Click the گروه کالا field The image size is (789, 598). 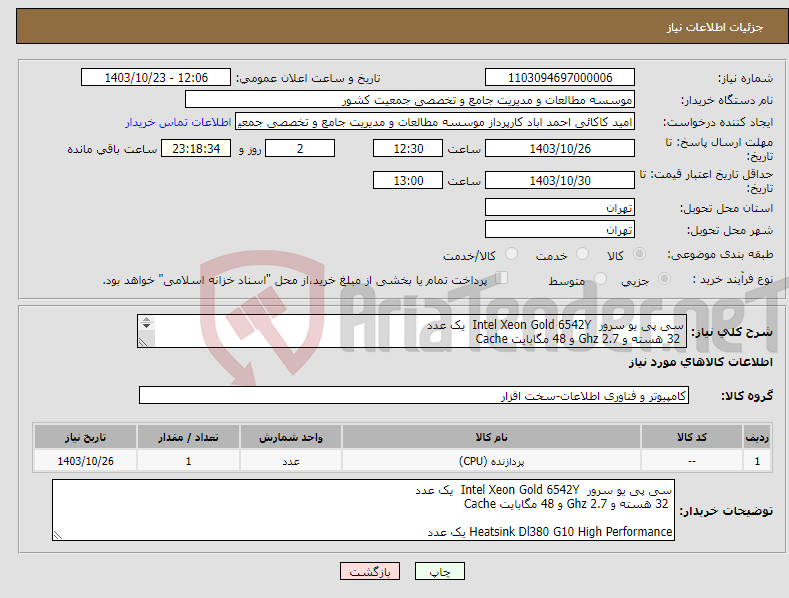click(414, 396)
